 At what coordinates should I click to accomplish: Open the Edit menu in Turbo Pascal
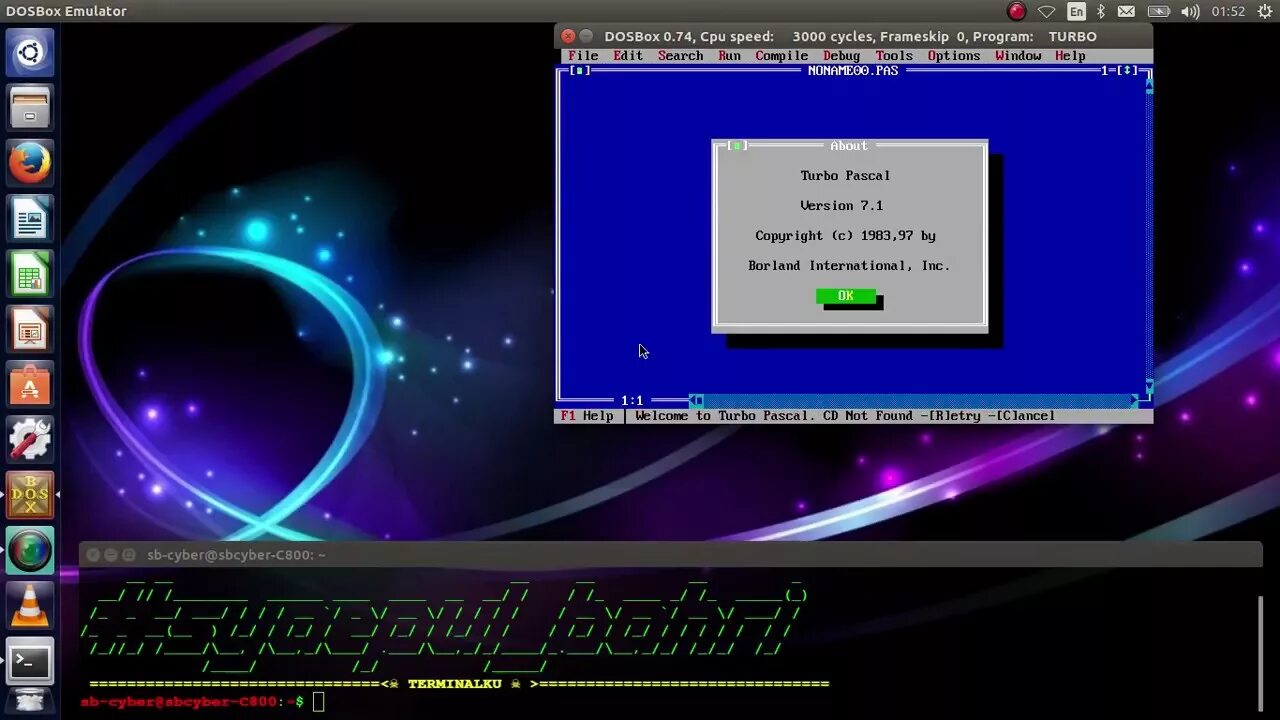[628, 56]
